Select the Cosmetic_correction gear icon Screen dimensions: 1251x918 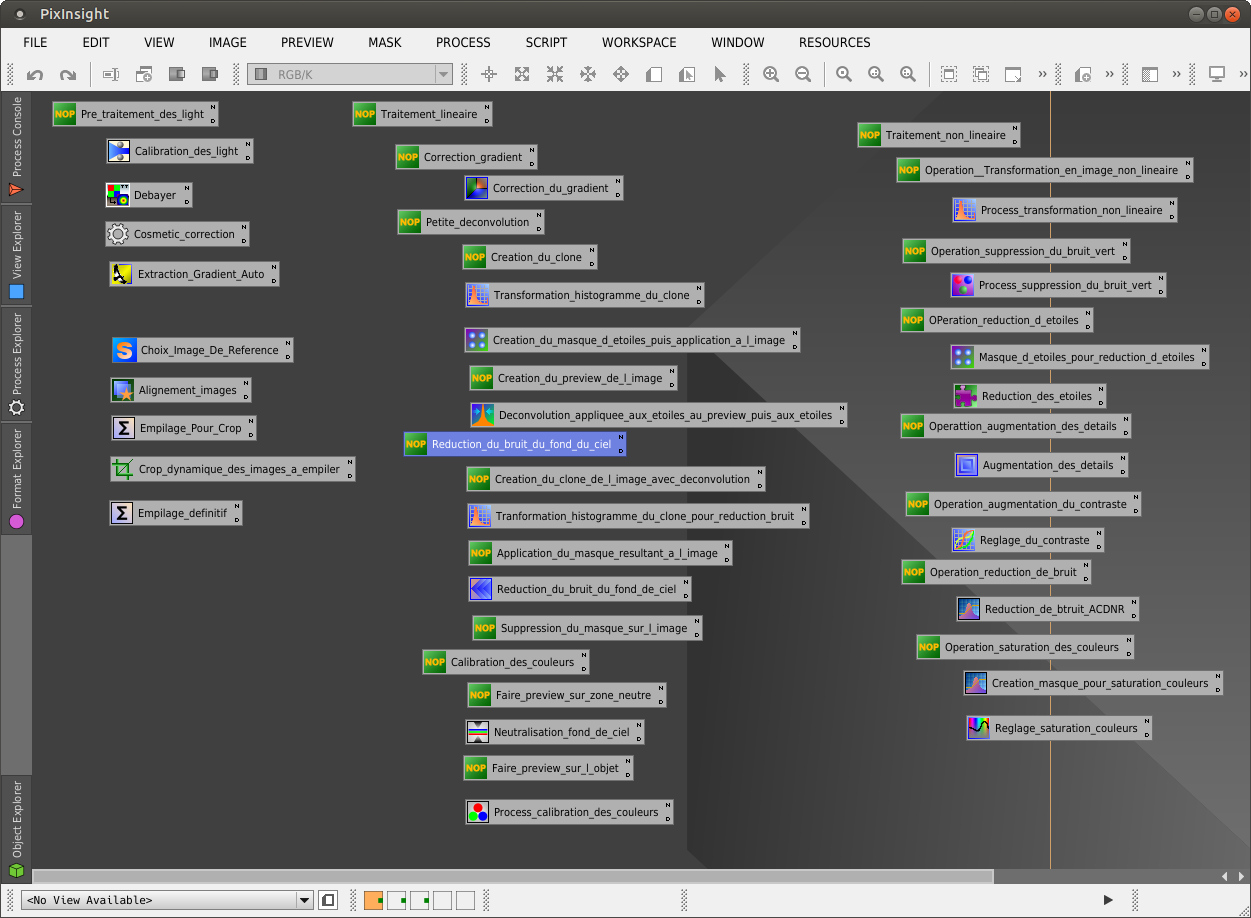[118, 234]
